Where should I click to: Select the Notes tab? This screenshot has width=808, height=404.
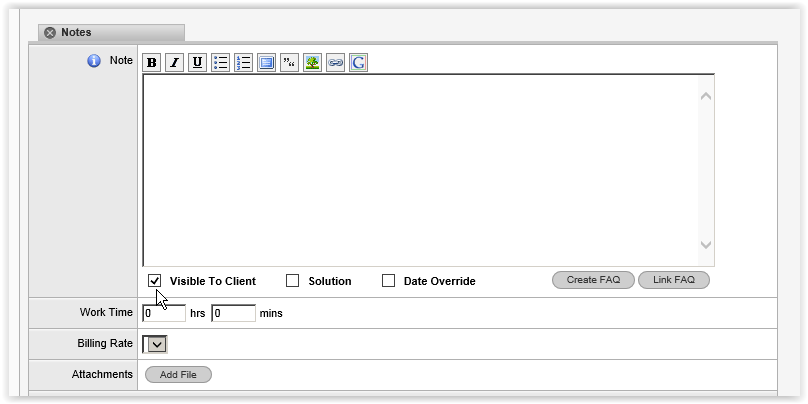[111, 32]
